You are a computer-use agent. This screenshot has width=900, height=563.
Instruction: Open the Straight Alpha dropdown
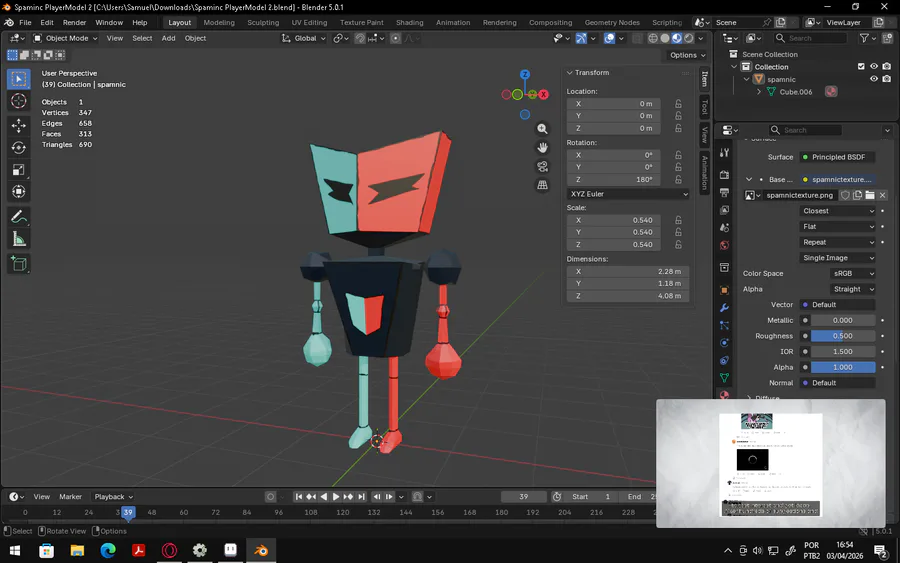click(x=852, y=289)
